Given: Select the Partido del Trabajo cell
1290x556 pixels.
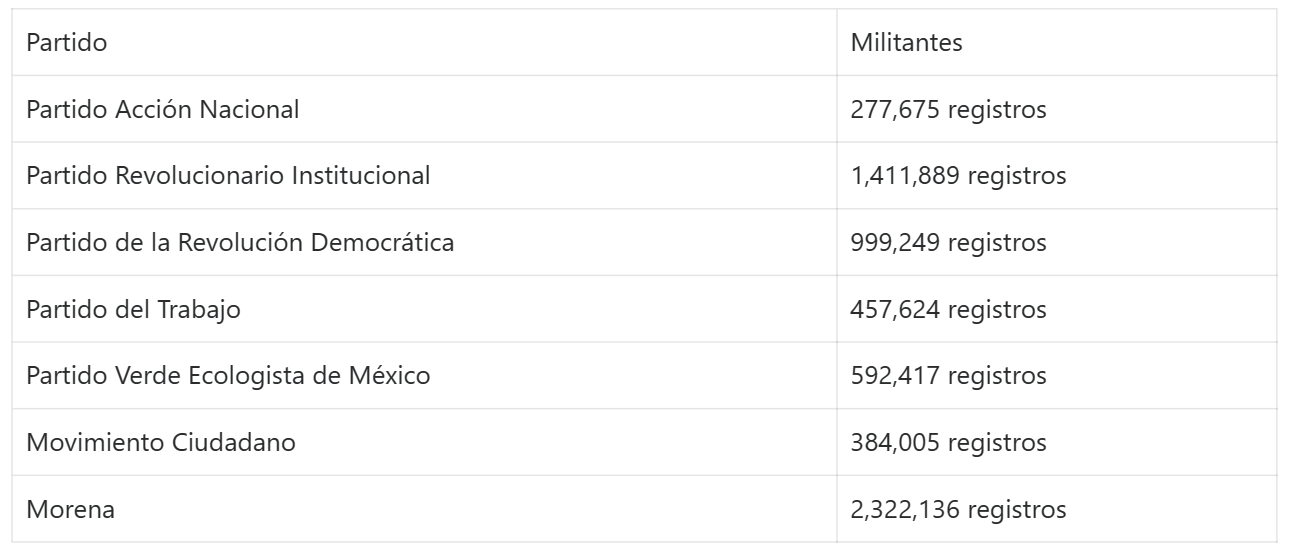Looking at the screenshot, I should [133, 309].
